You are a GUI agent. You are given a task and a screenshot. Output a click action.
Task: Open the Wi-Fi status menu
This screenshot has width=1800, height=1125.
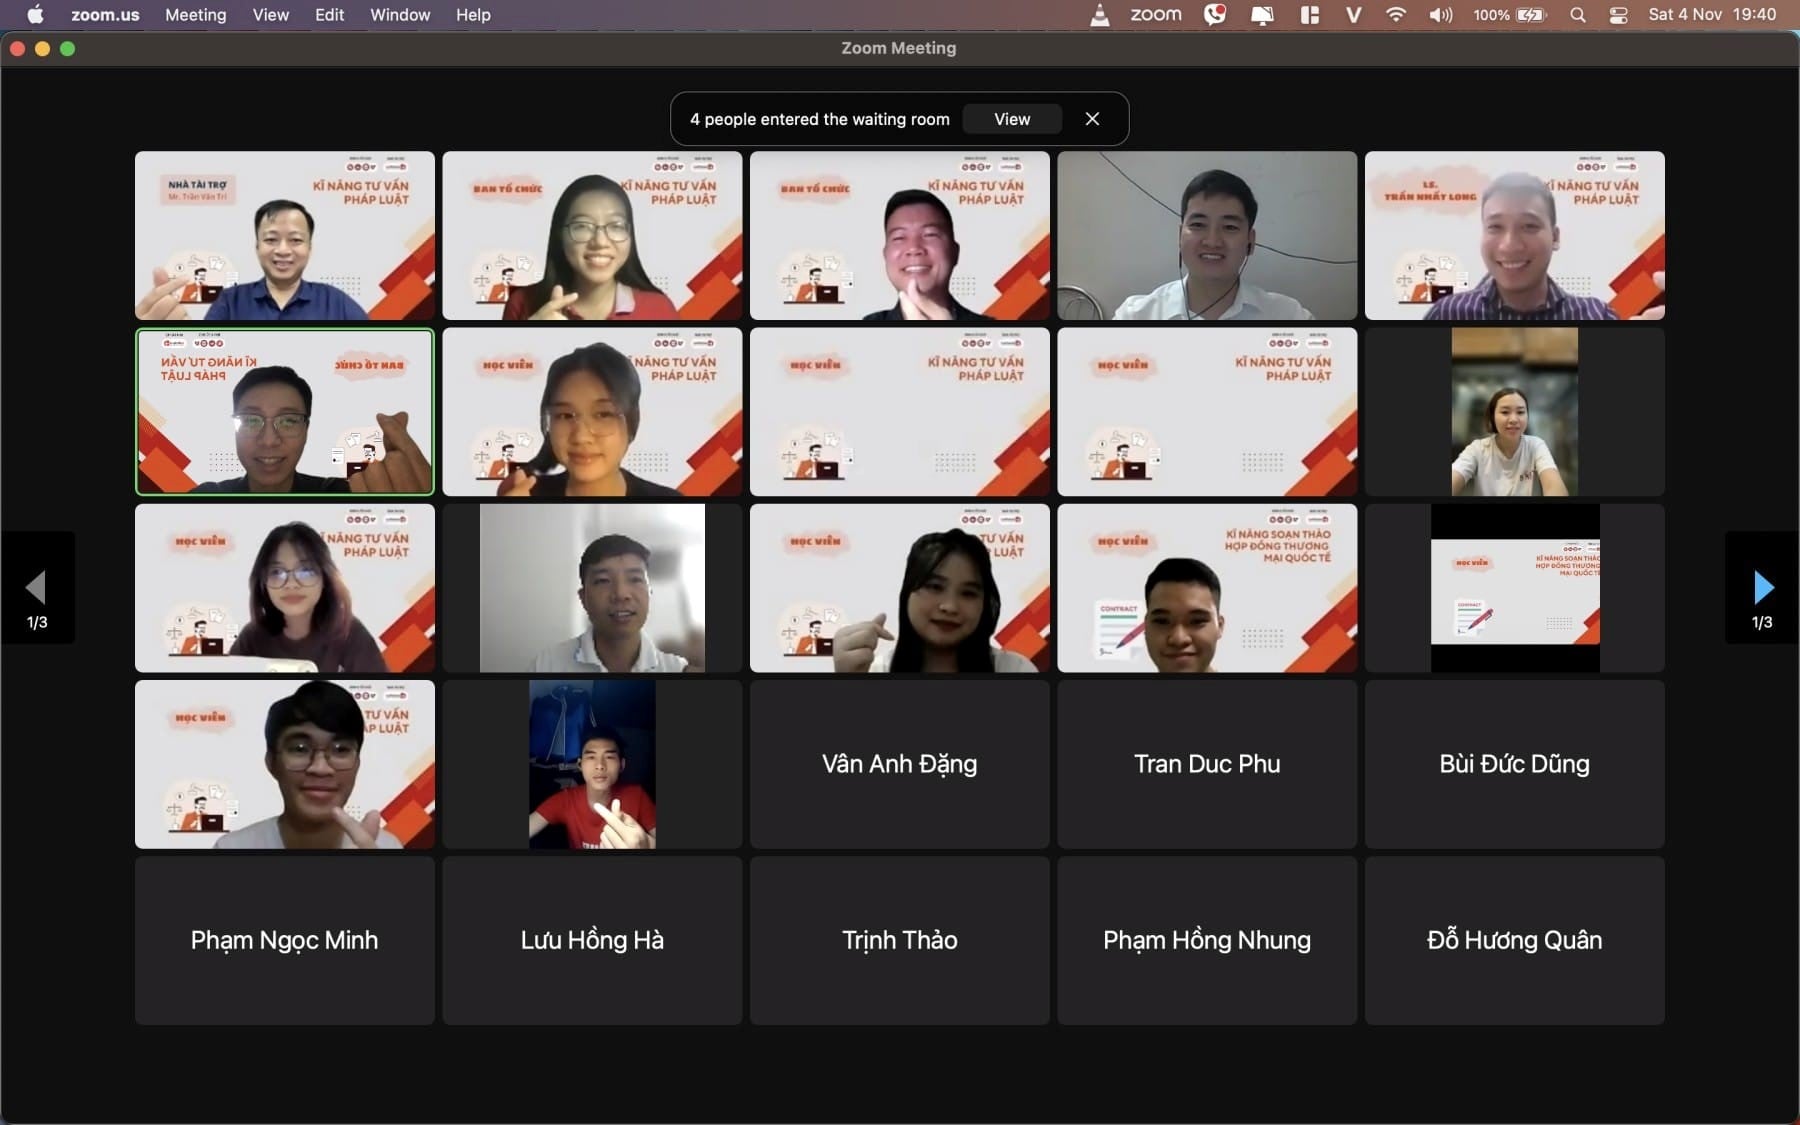(x=1395, y=15)
